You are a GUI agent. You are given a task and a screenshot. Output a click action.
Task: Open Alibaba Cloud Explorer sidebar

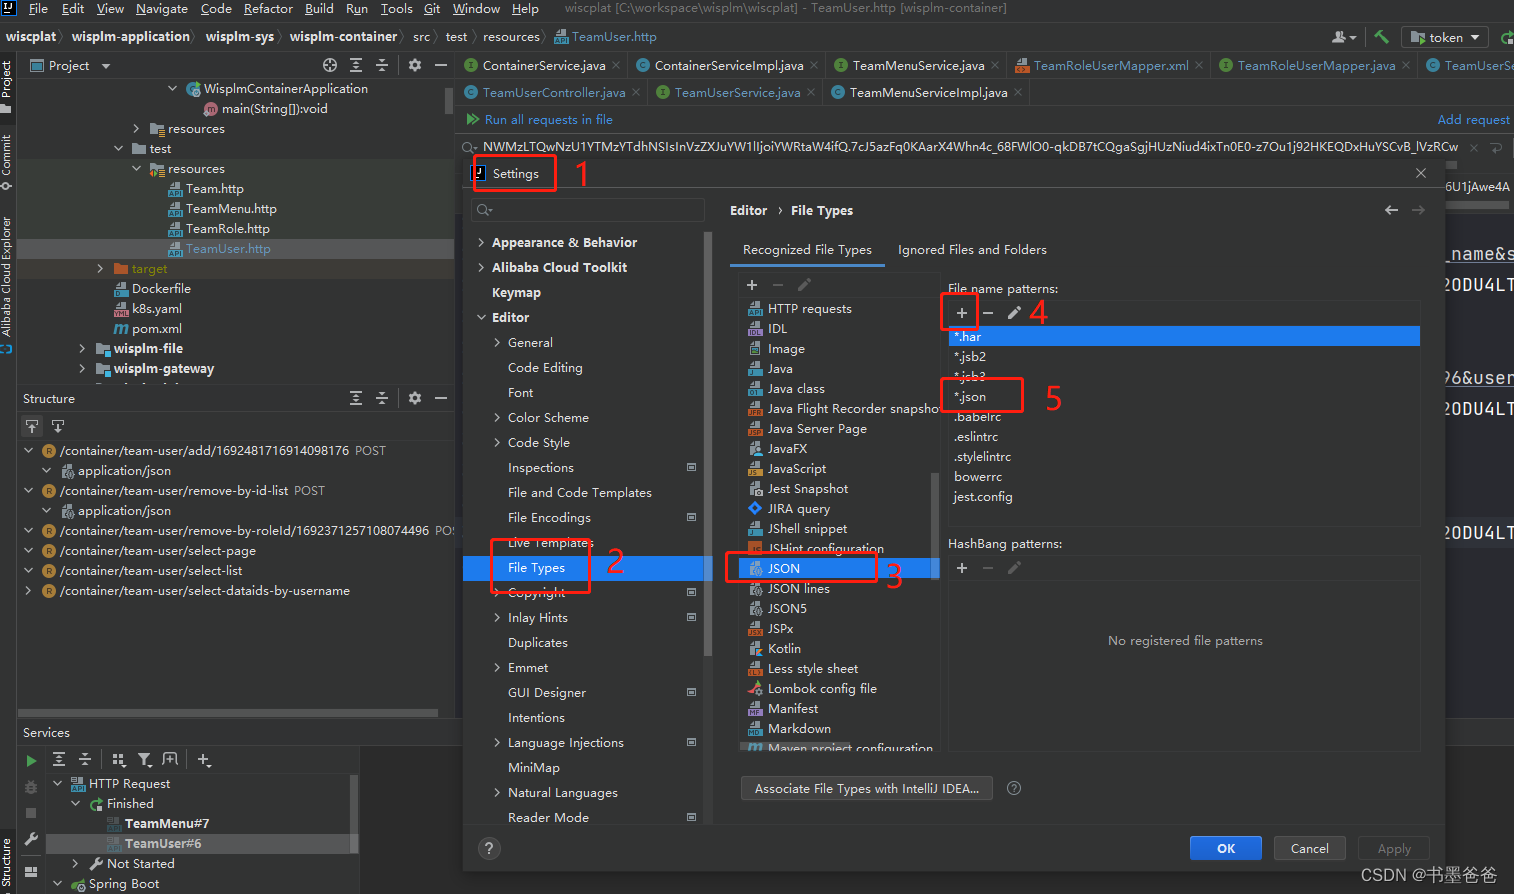click(x=7, y=285)
